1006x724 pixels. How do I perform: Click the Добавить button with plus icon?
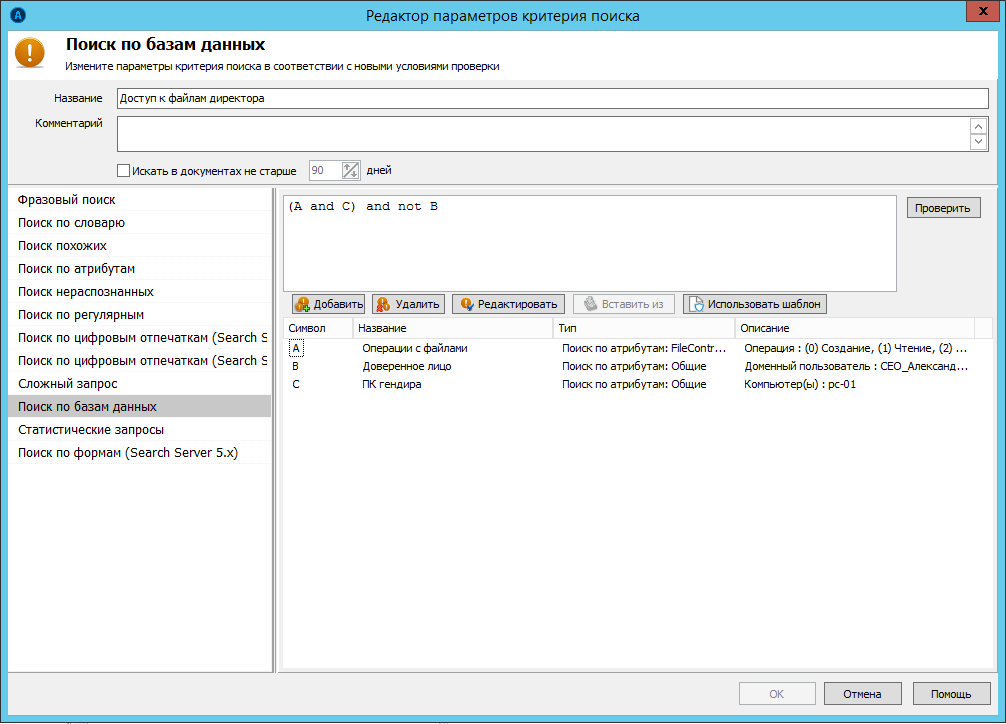pyautogui.click(x=328, y=304)
